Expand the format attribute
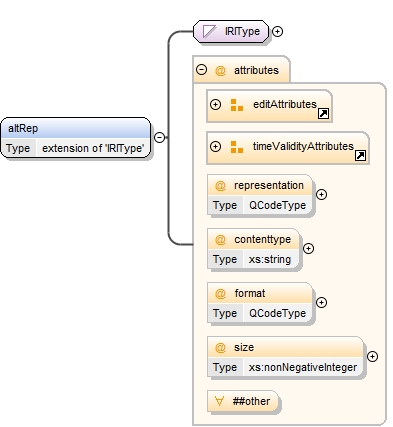The height and width of the screenshot is (427, 393). click(x=321, y=303)
